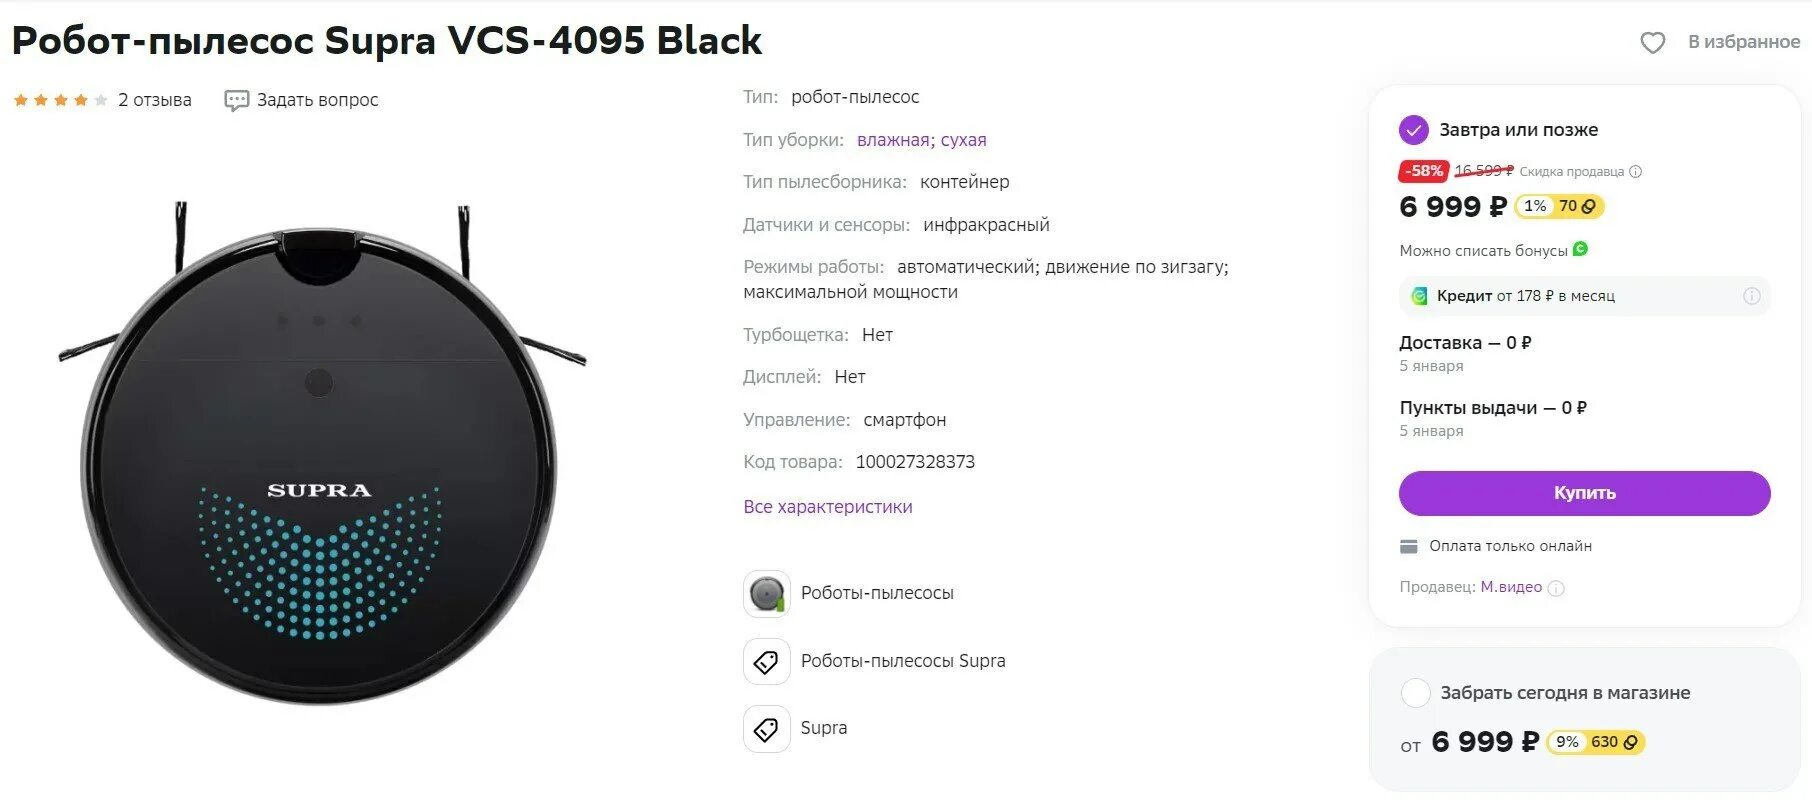
Task: Click the info icon beside seller М.видео
Action: click(x=1555, y=588)
